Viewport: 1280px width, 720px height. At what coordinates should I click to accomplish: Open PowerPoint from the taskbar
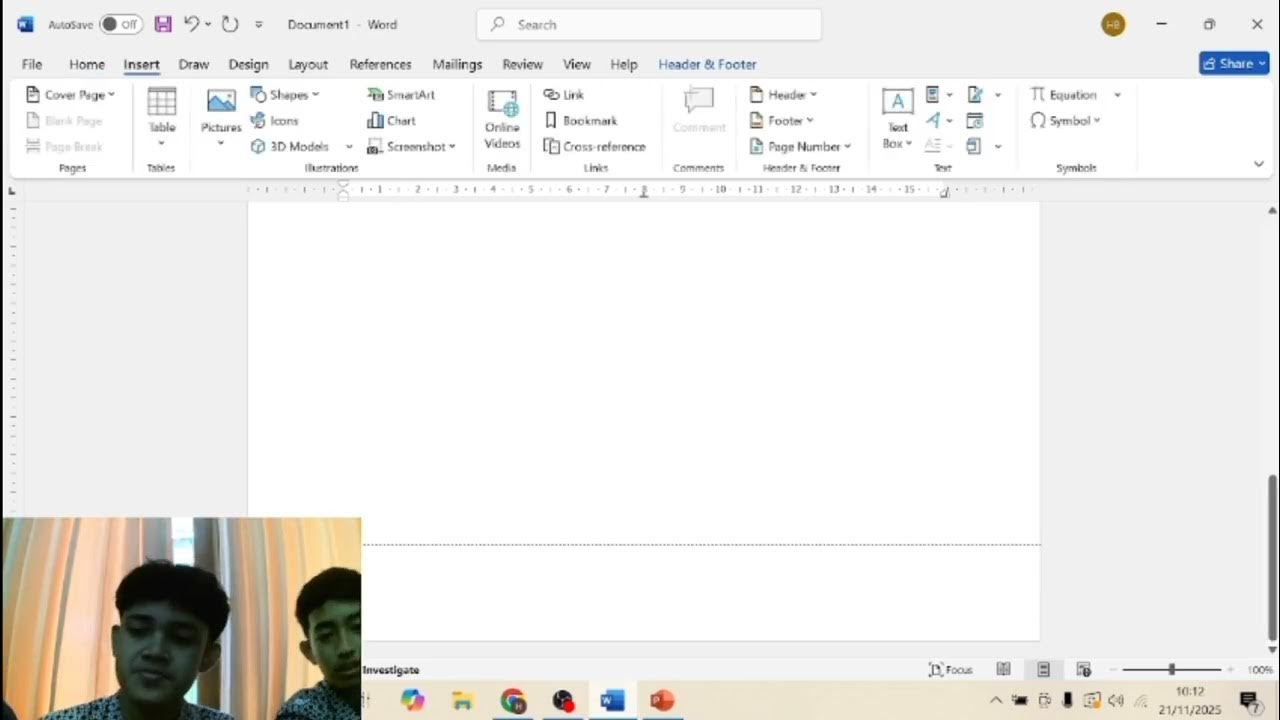(x=662, y=701)
